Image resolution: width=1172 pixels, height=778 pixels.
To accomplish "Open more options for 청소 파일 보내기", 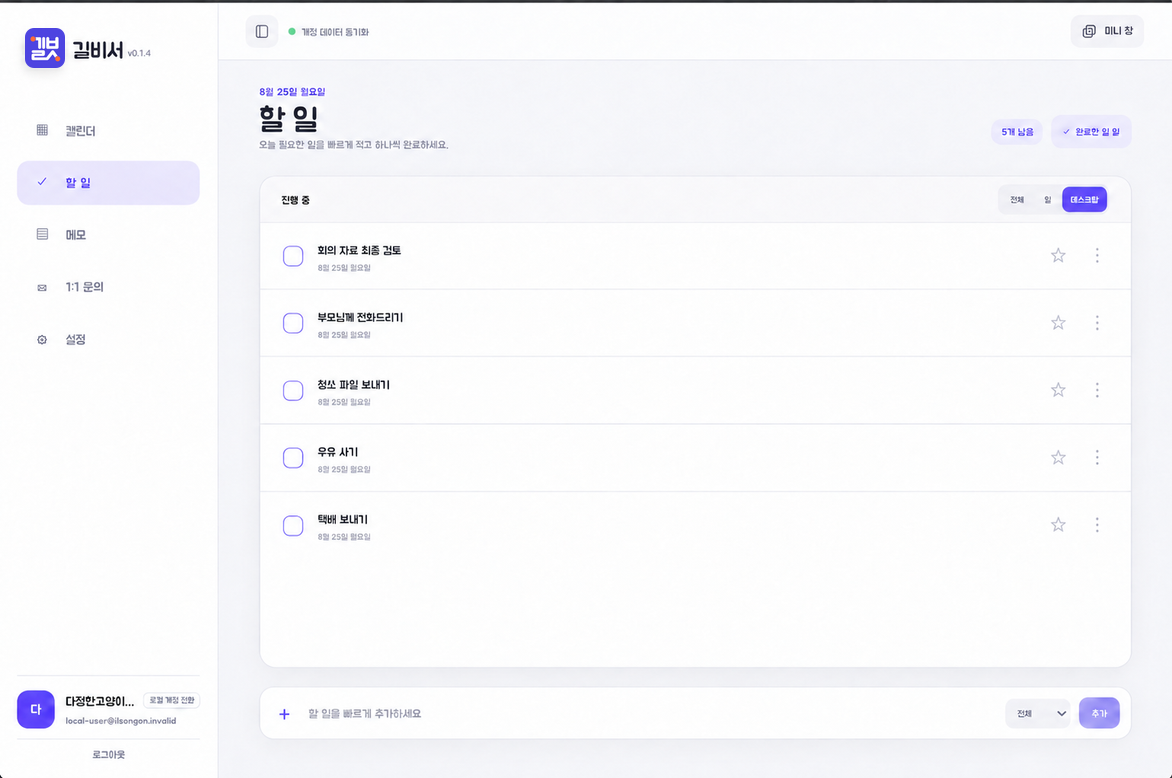I will [x=1097, y=390].
